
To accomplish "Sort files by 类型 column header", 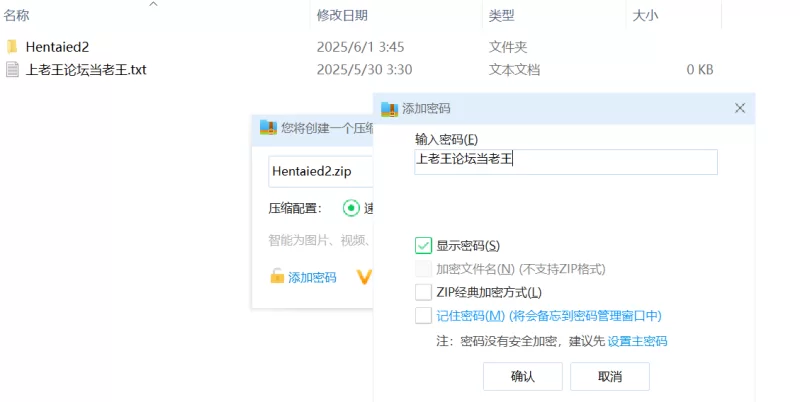I will pyautogui.click(x=501, y=15).
